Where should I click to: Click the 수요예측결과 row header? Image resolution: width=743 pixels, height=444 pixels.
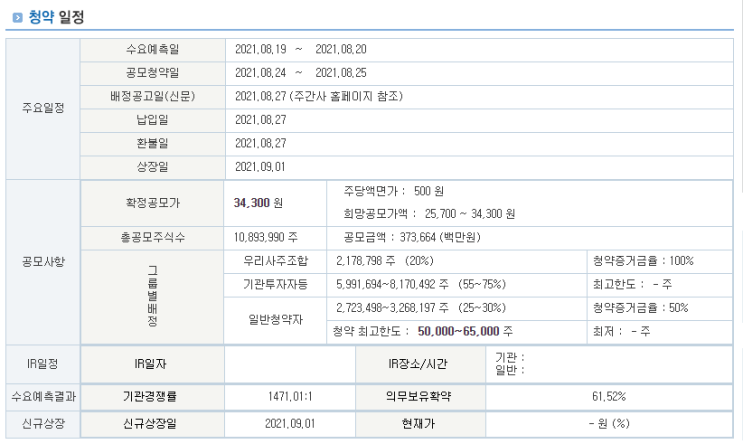click(x=43, y=397)
